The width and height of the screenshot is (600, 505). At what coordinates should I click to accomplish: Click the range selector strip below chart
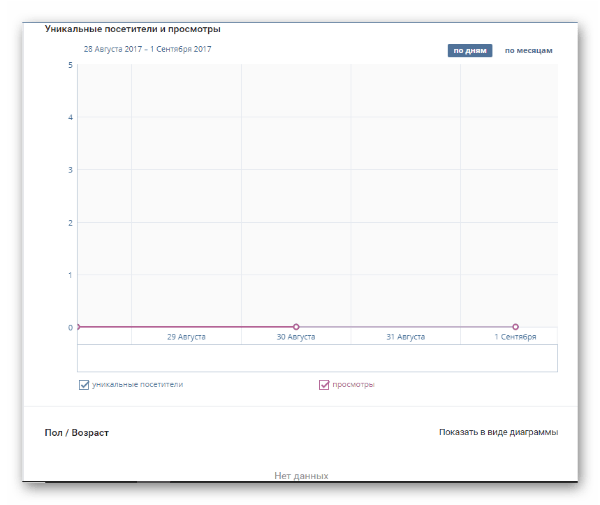pos(317,358)
